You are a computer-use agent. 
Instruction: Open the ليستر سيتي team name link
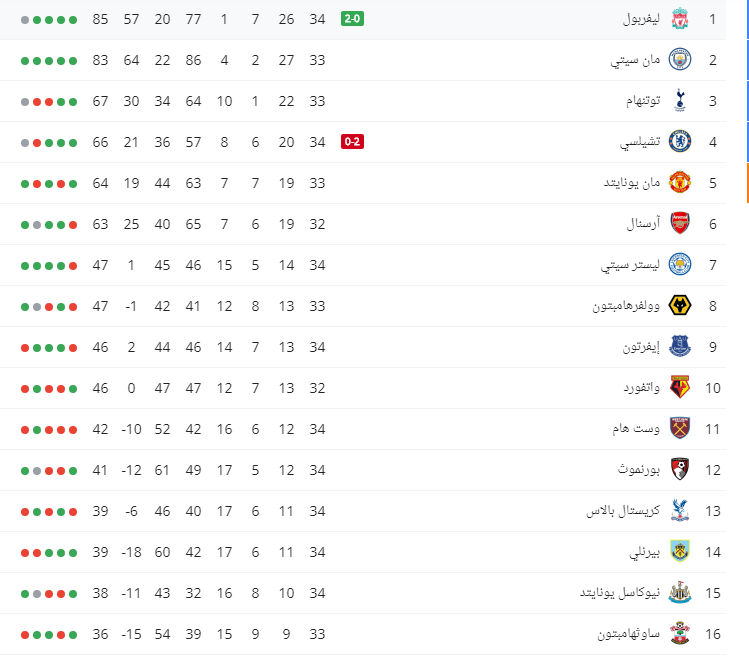630,265
